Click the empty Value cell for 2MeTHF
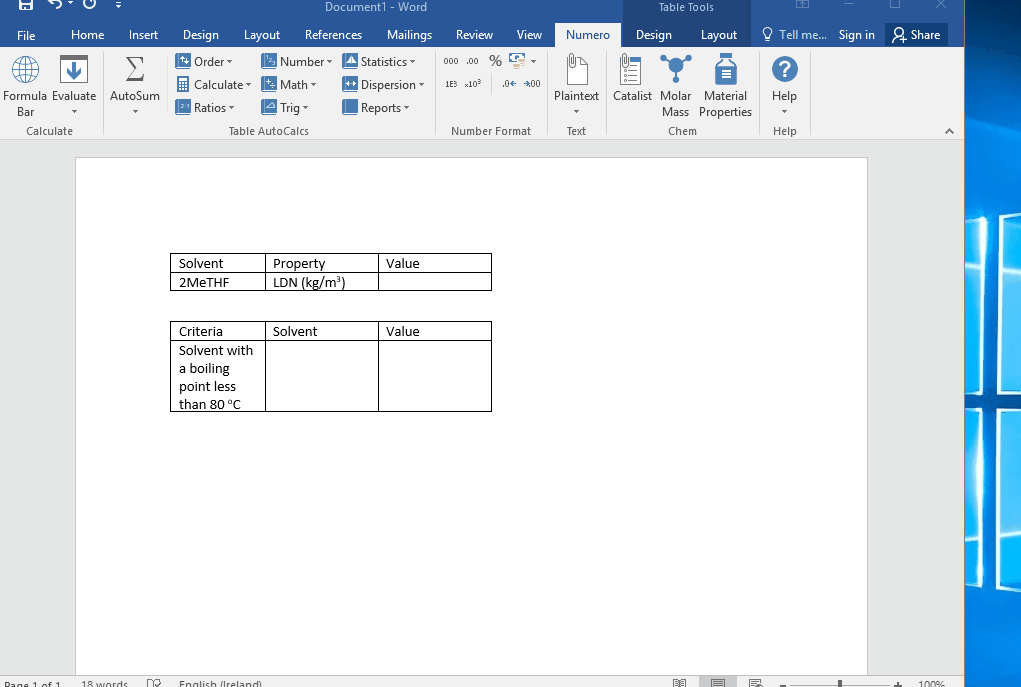 coord(434,282)
